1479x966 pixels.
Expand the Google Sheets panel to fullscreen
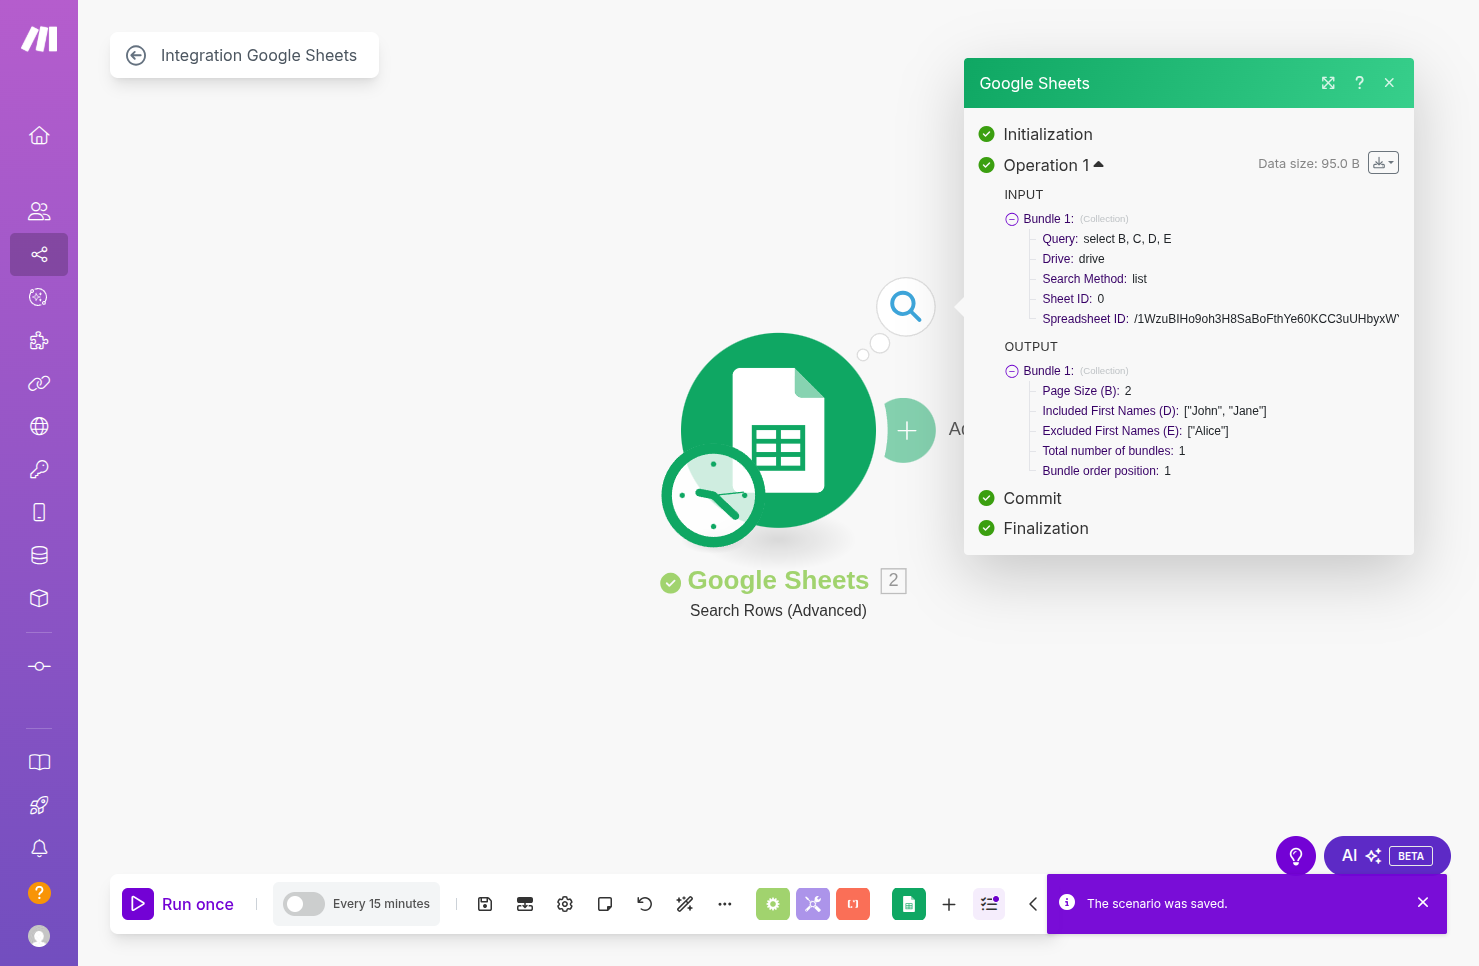(x=1328, y=83)
